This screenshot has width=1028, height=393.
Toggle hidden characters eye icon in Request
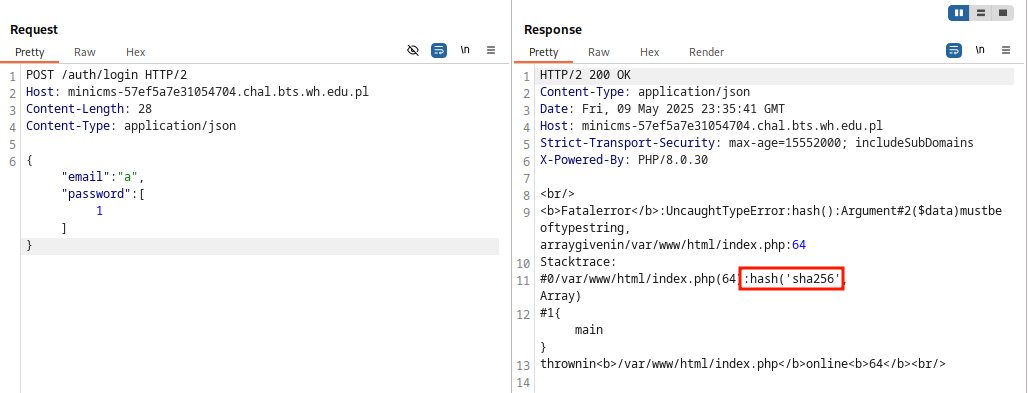tap(413, 50)
